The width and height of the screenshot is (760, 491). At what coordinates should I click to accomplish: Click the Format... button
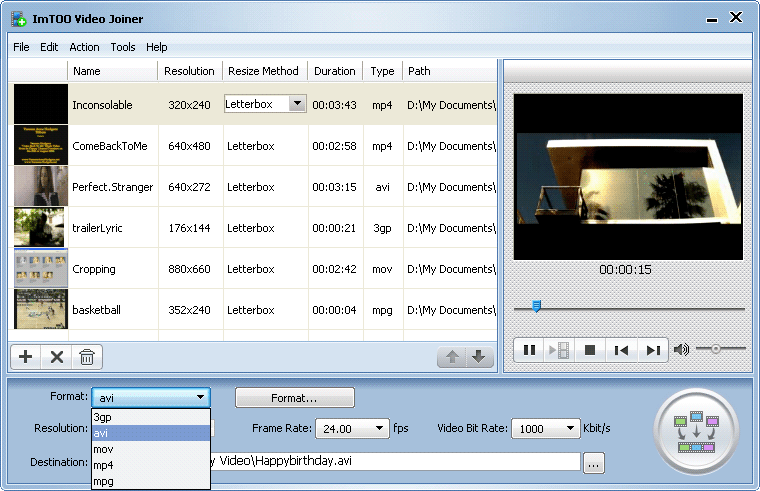pos(294,398)
